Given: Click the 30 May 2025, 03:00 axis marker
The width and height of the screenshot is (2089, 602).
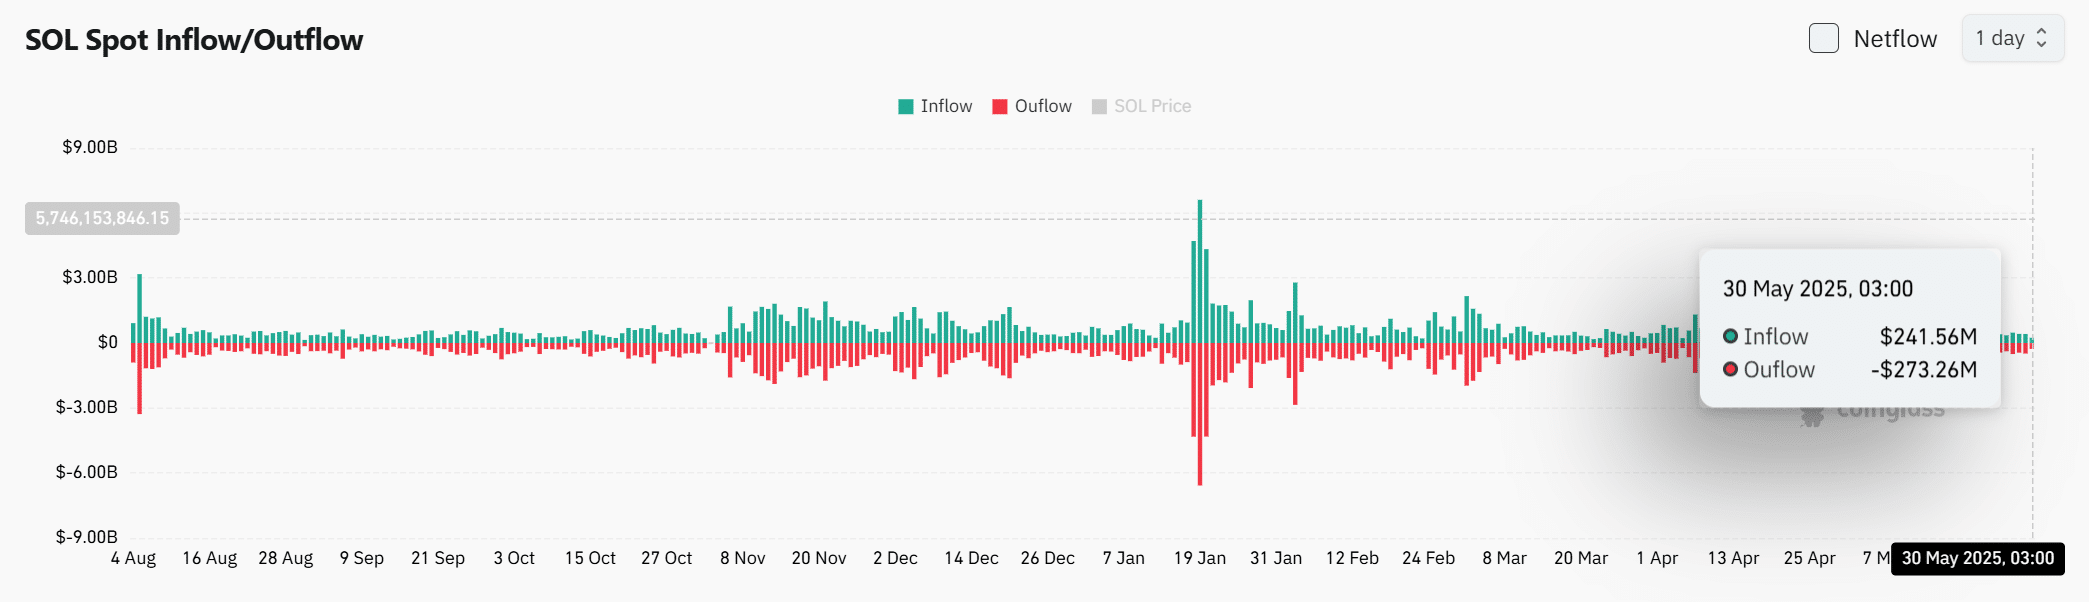Looking at the screenshot, I should pyautogui.click(x=1978, y=558).
